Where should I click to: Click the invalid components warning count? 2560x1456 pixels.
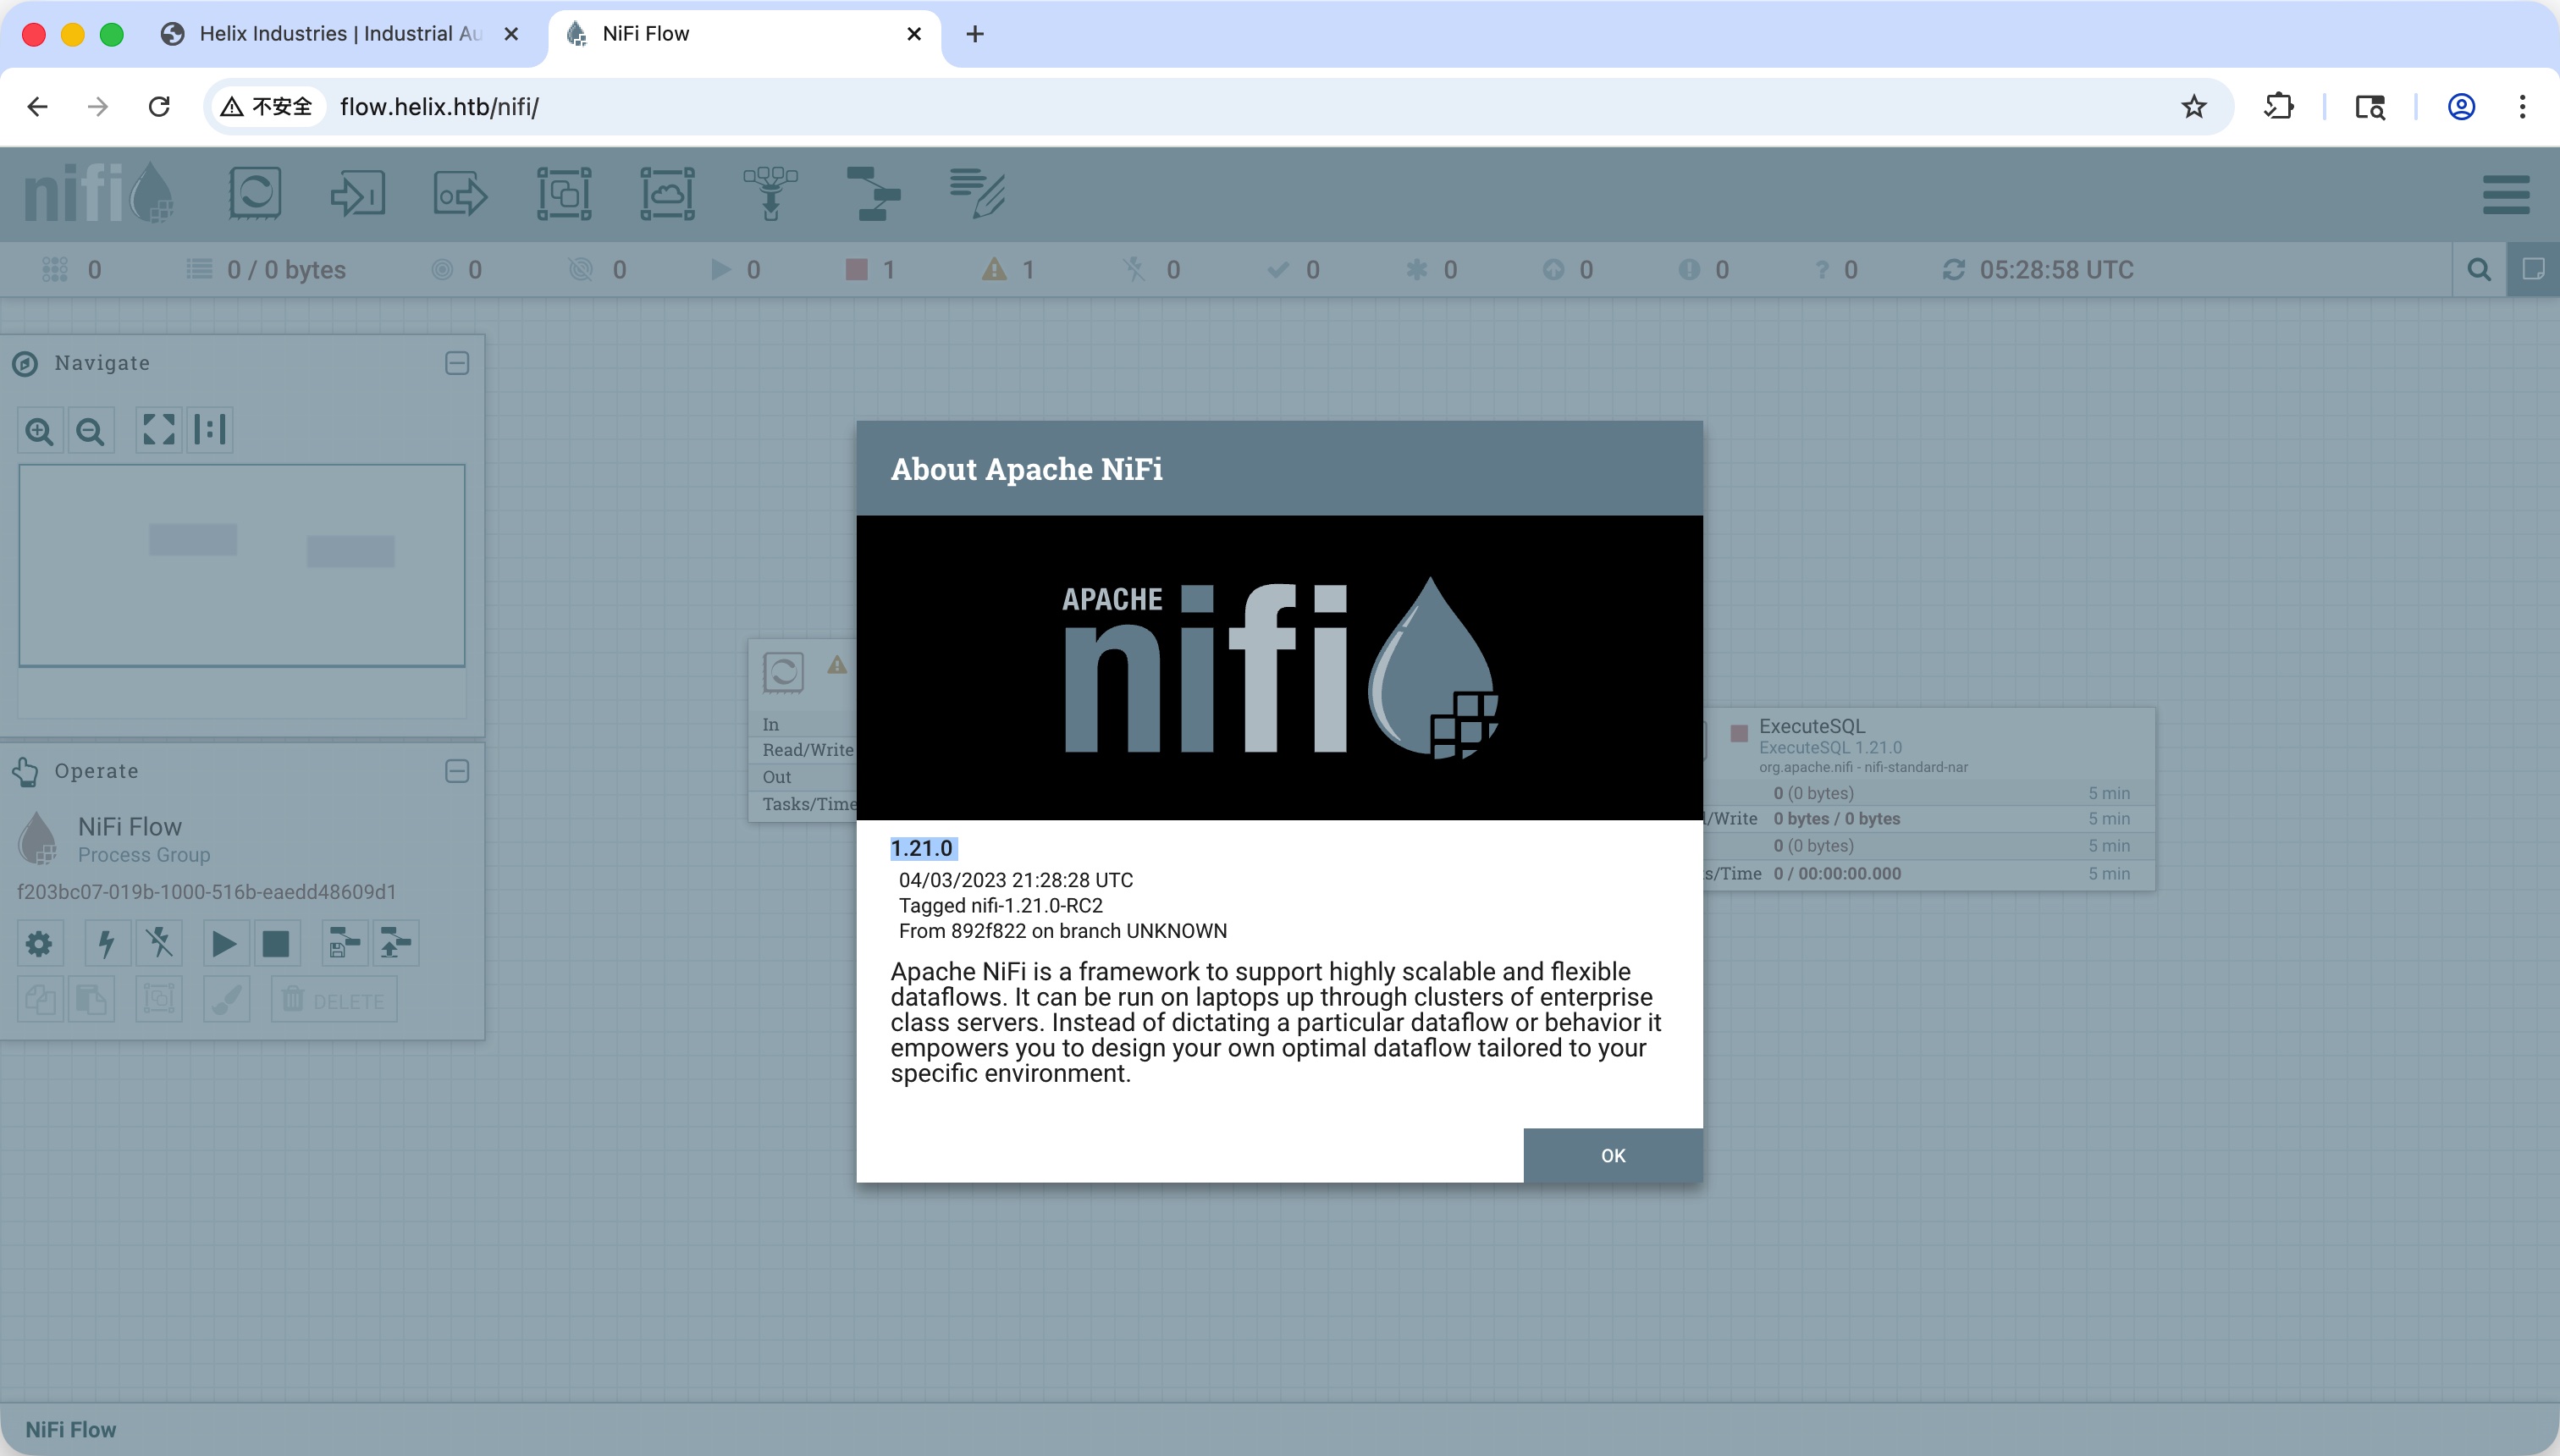pos(1008,270)
